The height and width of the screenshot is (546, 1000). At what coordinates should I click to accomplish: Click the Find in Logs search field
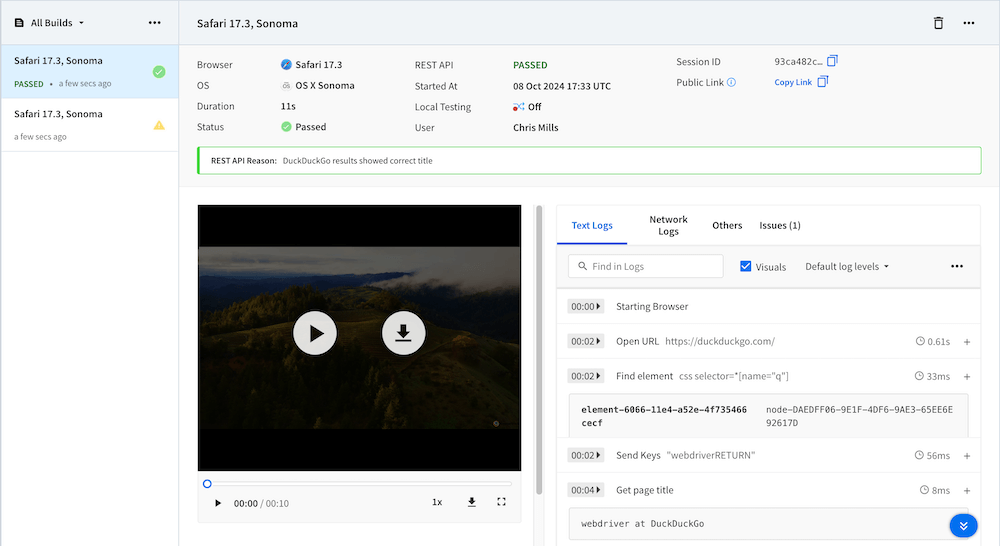click(645, 266)
